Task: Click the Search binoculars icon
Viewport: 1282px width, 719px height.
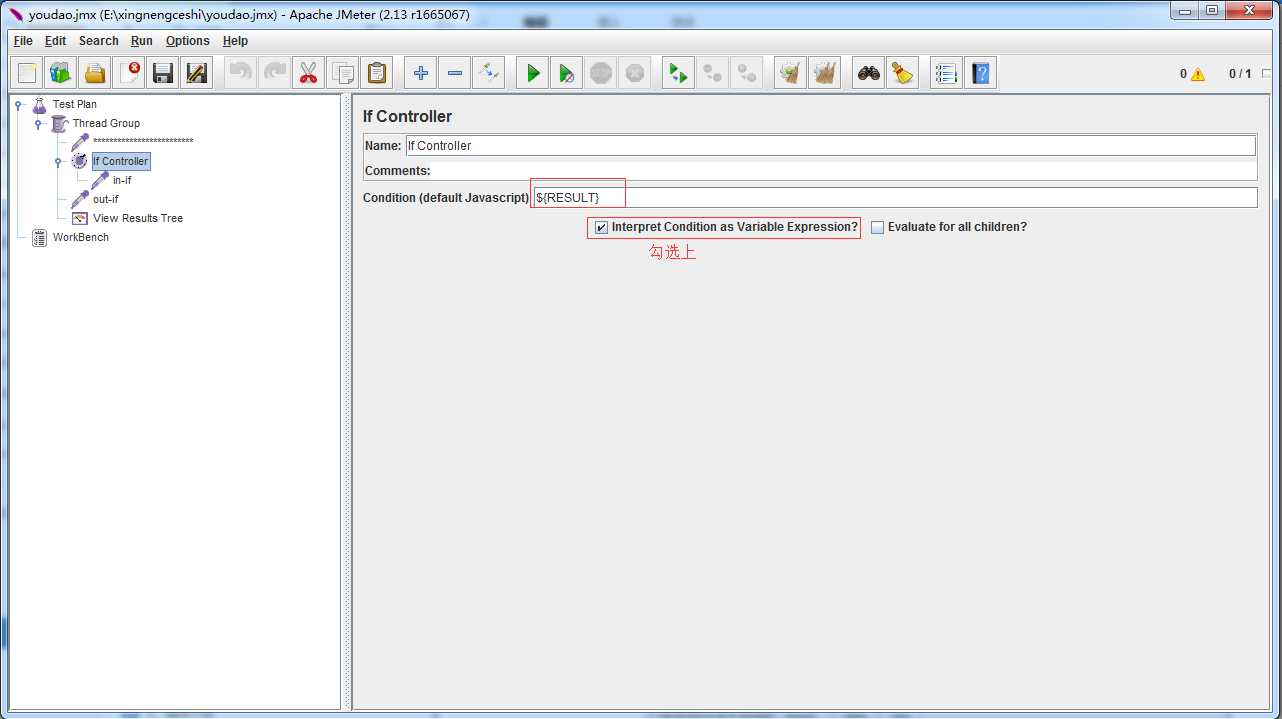Action: pos(869,73)
